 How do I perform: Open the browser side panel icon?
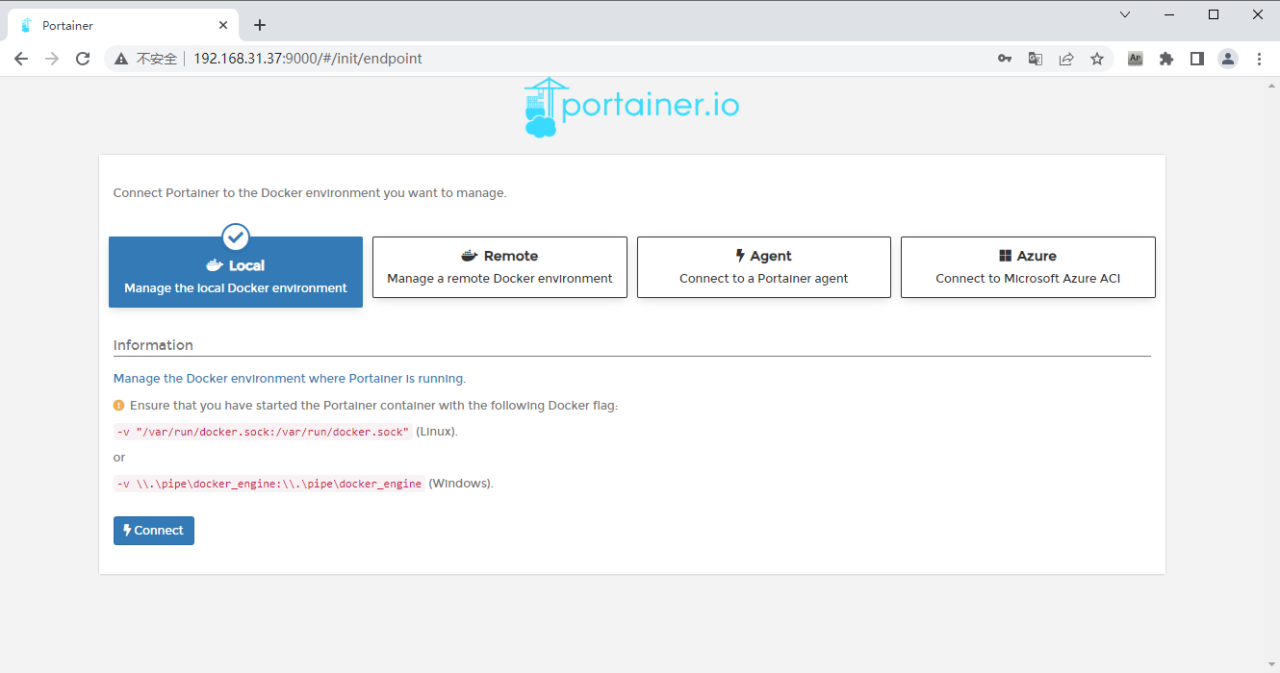[1197, 58]
